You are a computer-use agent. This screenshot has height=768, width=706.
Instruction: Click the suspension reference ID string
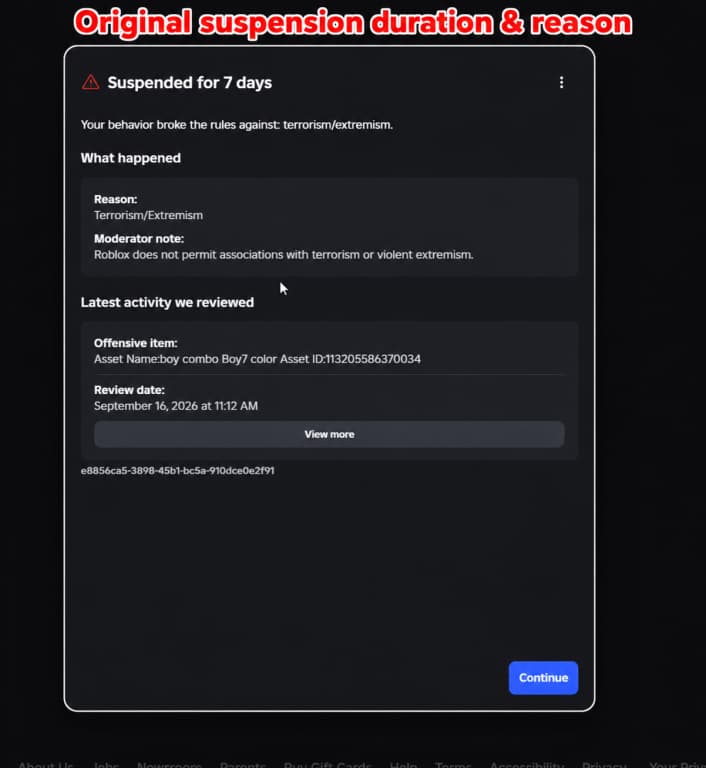(x=177, y=471)
